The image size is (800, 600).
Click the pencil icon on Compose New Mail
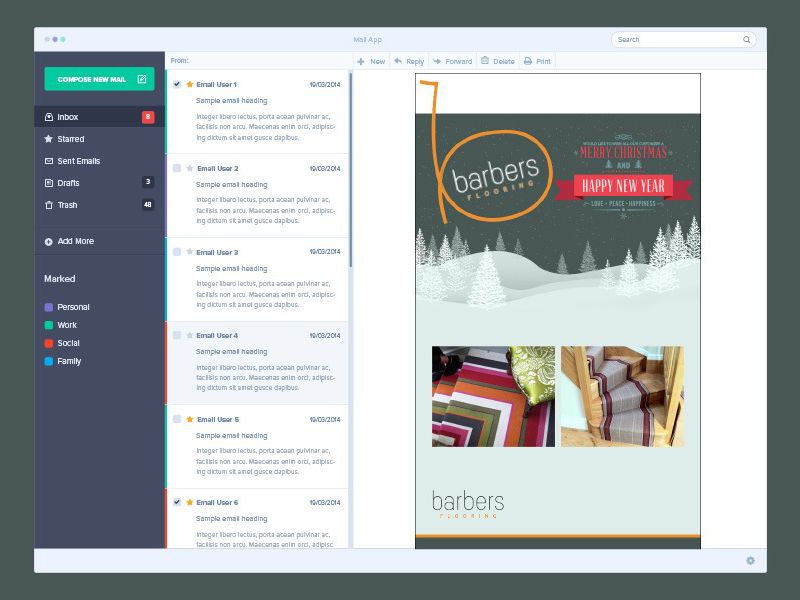tap(142, 79)
